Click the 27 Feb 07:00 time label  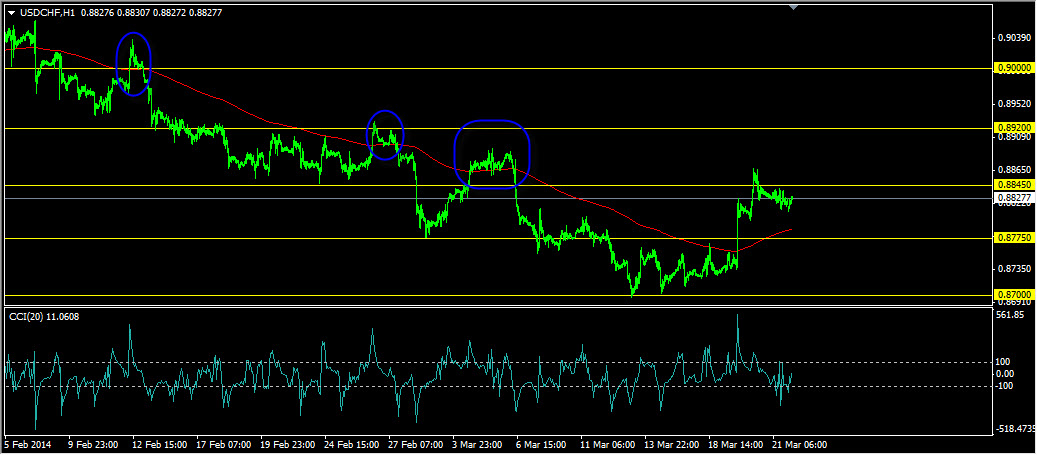click(x=416, y=444)
